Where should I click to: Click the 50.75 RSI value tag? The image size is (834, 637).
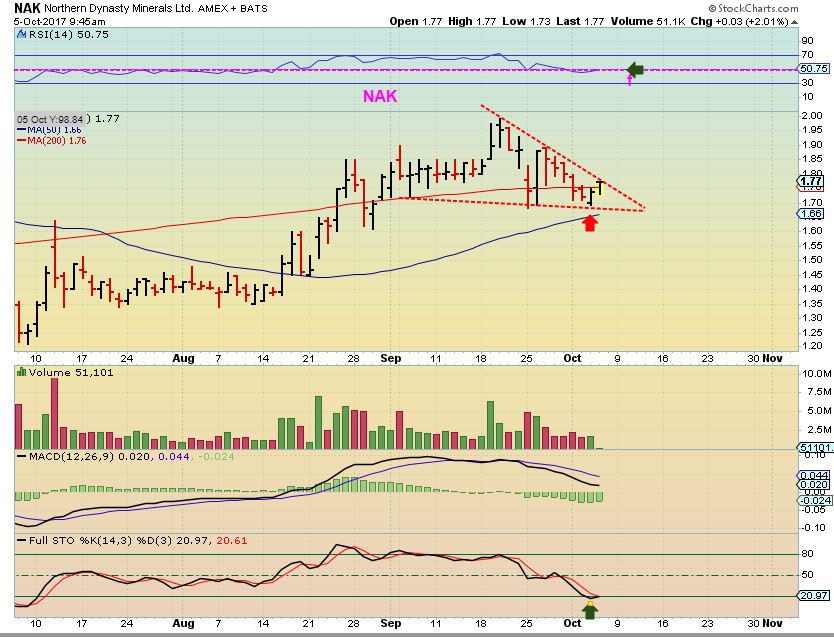[814, 69]
